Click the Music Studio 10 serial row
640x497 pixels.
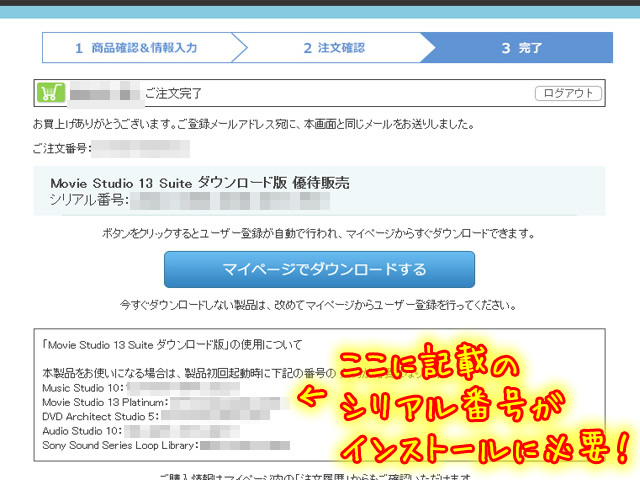(x=141, y=388)
